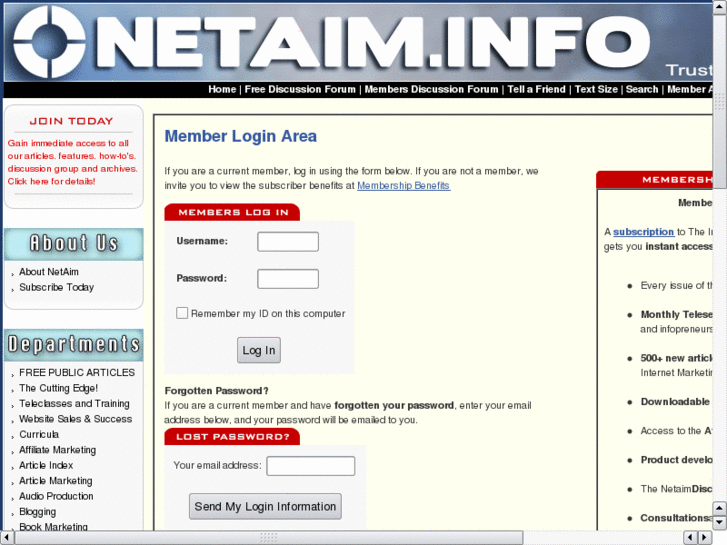The height and width of the screenshot is (545, 727).
Task: Click the vertical scrollbar up arrow
Action: tap(720, 7)
